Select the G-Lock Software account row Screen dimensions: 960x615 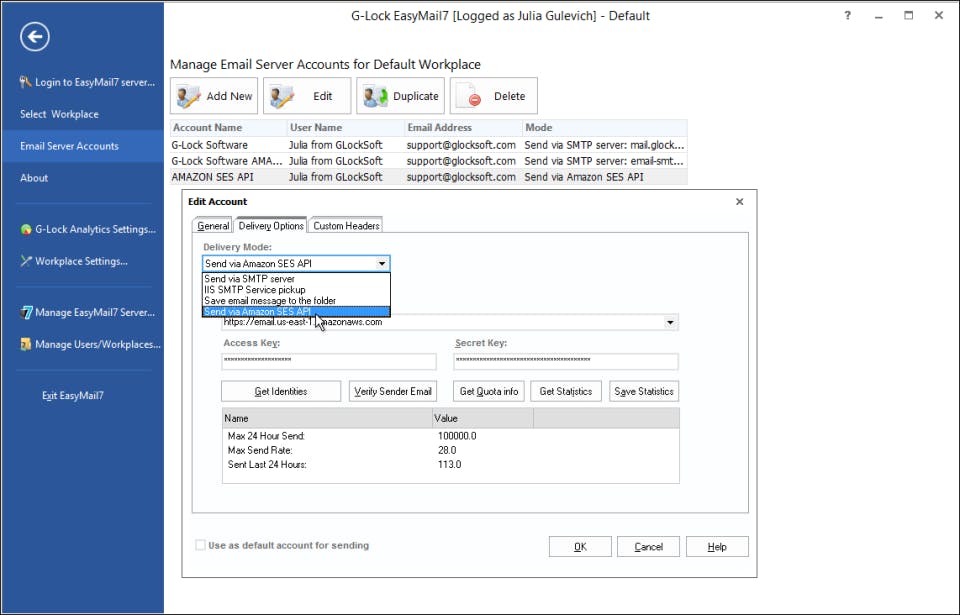pos(429,145)
